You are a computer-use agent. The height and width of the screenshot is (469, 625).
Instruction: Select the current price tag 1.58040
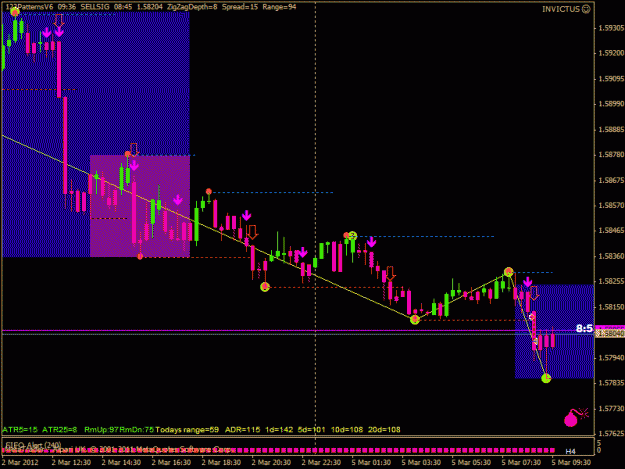click(x=609, y=334)
